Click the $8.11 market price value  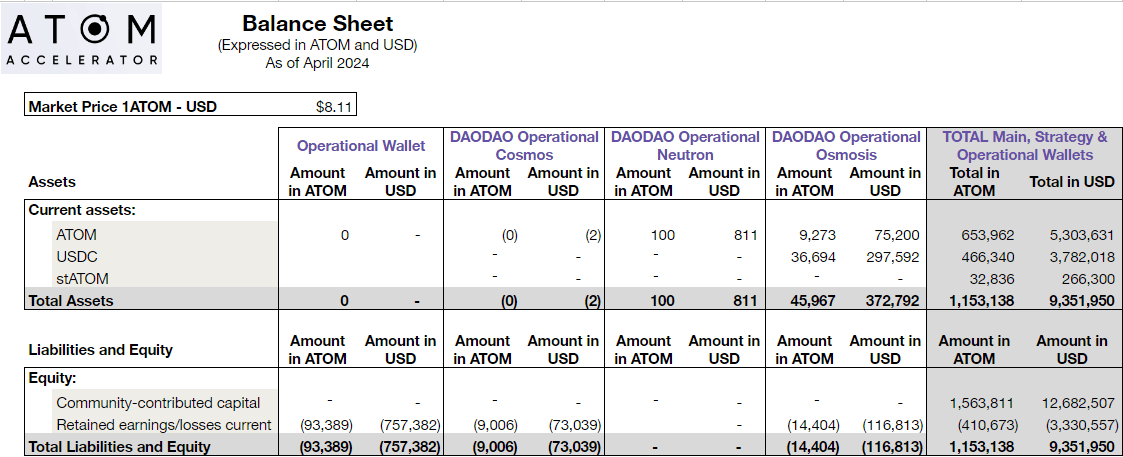[332, 106]
